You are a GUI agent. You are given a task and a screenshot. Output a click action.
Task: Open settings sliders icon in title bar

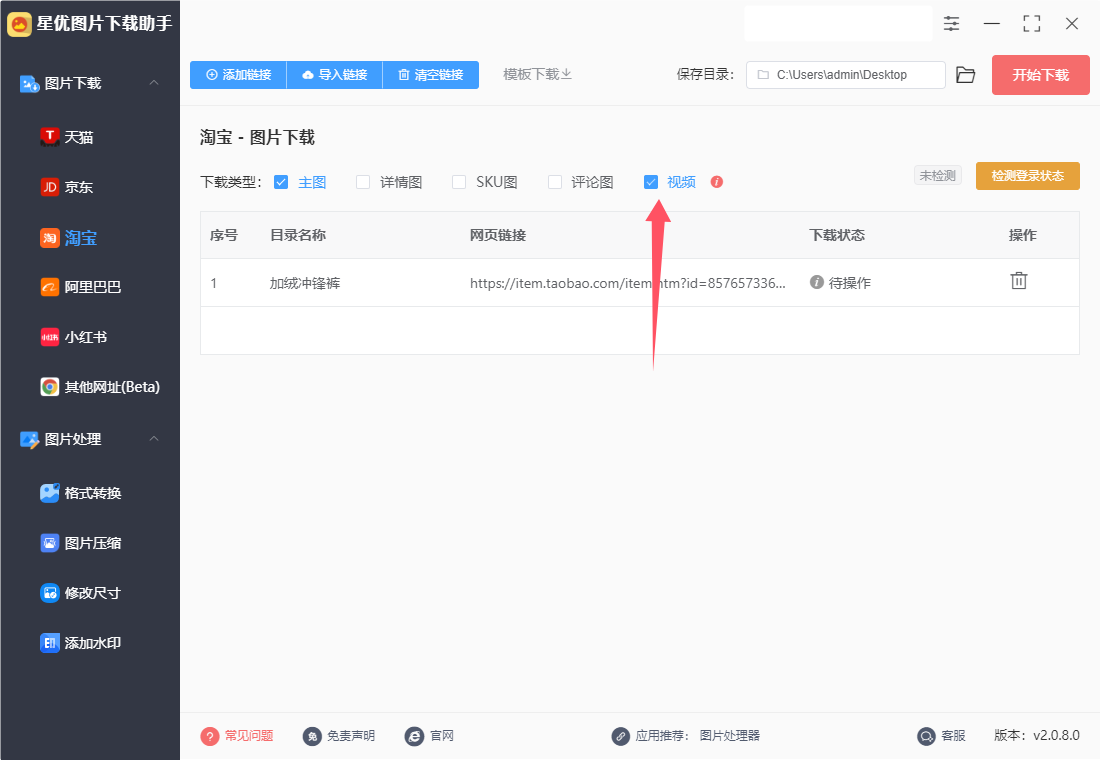pyautogui.click(x=951, y=24)
